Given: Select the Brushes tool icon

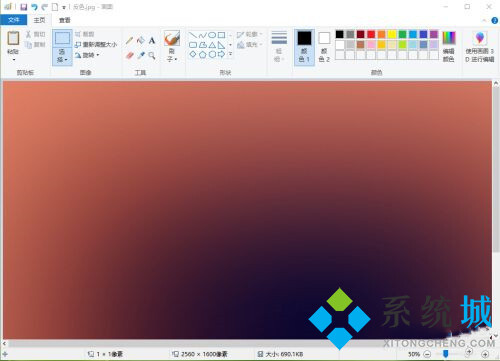Looking at the screenshot, I should pos(172,38).
